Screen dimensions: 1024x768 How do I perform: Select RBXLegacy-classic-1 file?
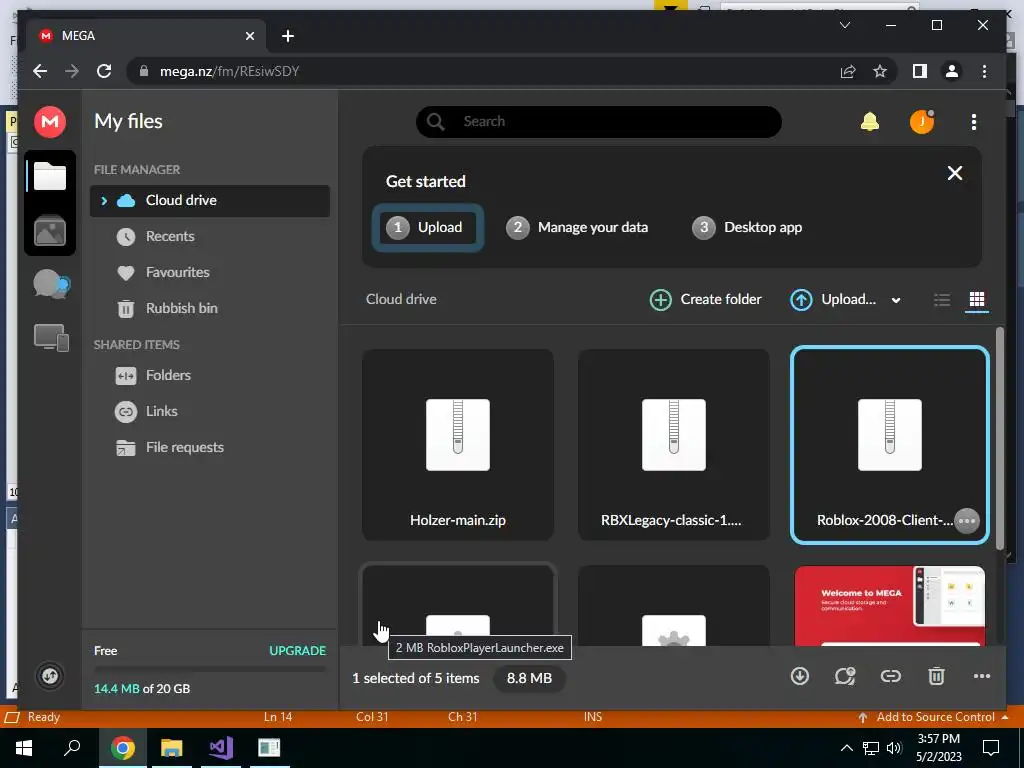(x=673, y=445)
